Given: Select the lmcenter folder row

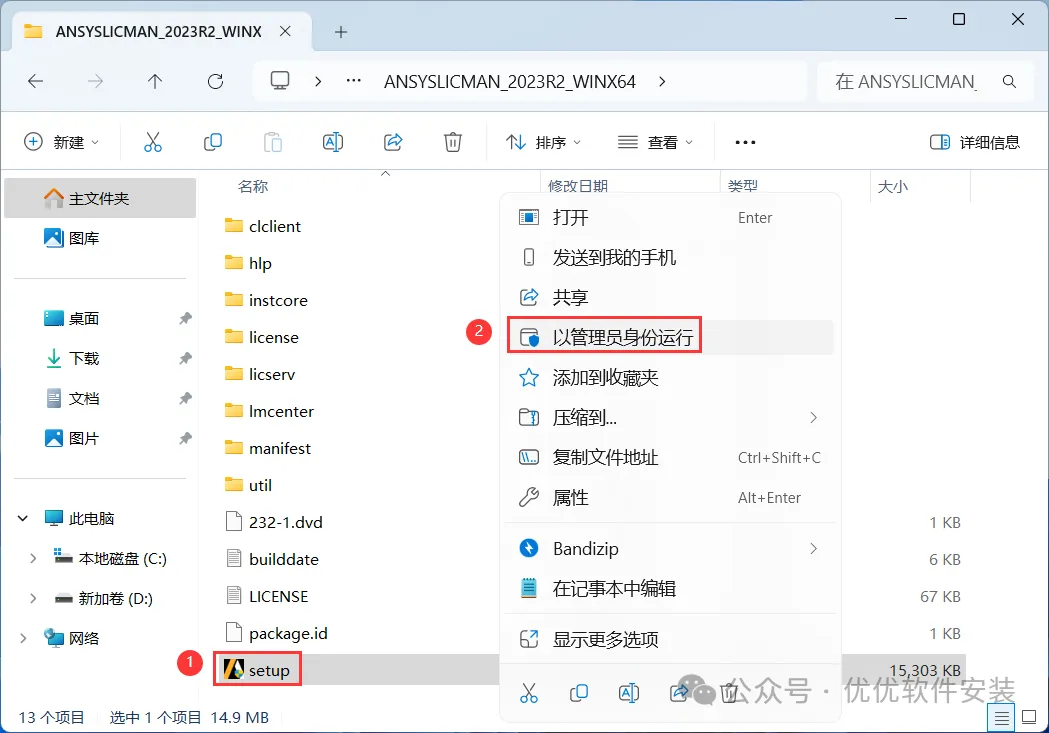Looking at the screenshot, I should (x=269, y=411).
